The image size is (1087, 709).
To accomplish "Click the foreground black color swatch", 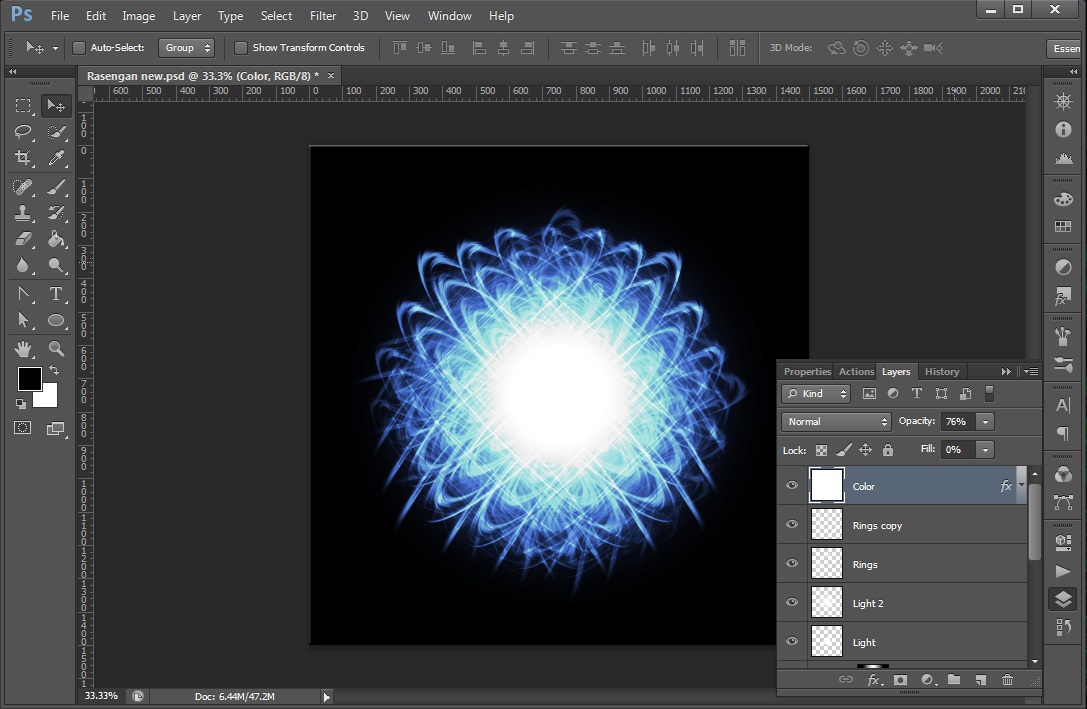I will click(29, 379).
